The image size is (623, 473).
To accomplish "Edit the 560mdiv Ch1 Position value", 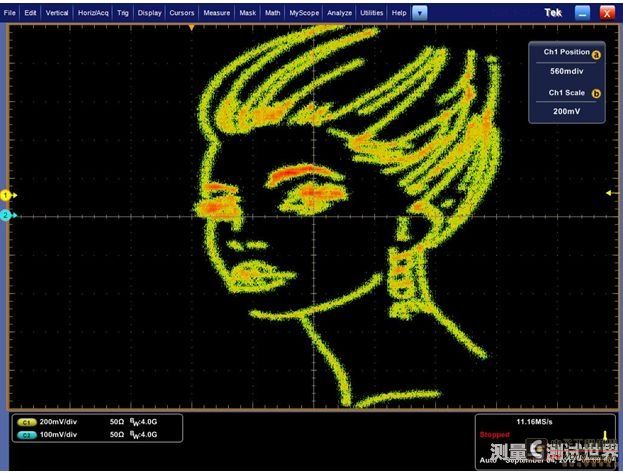I will coord(567,71).
